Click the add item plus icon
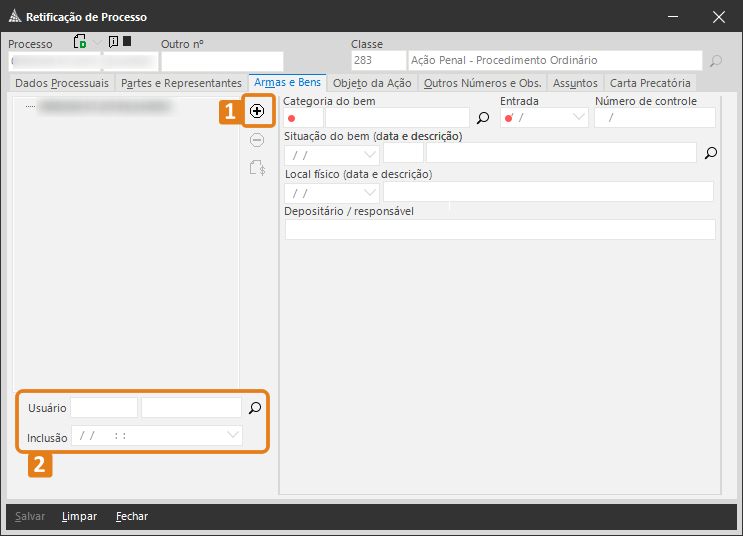The height and width of the screenshot is (536, 743). pos(257,111)
